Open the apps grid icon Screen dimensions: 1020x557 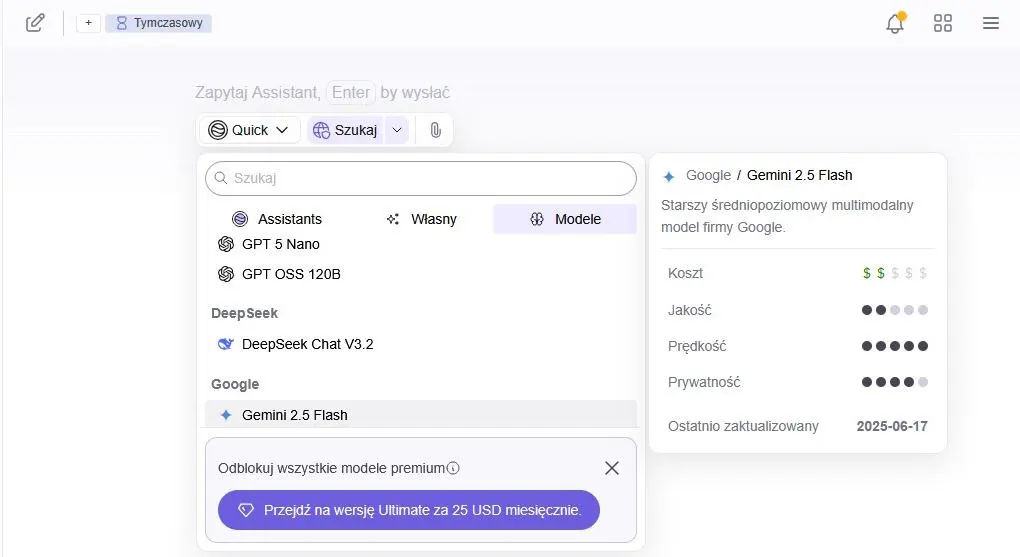[942, 23]
